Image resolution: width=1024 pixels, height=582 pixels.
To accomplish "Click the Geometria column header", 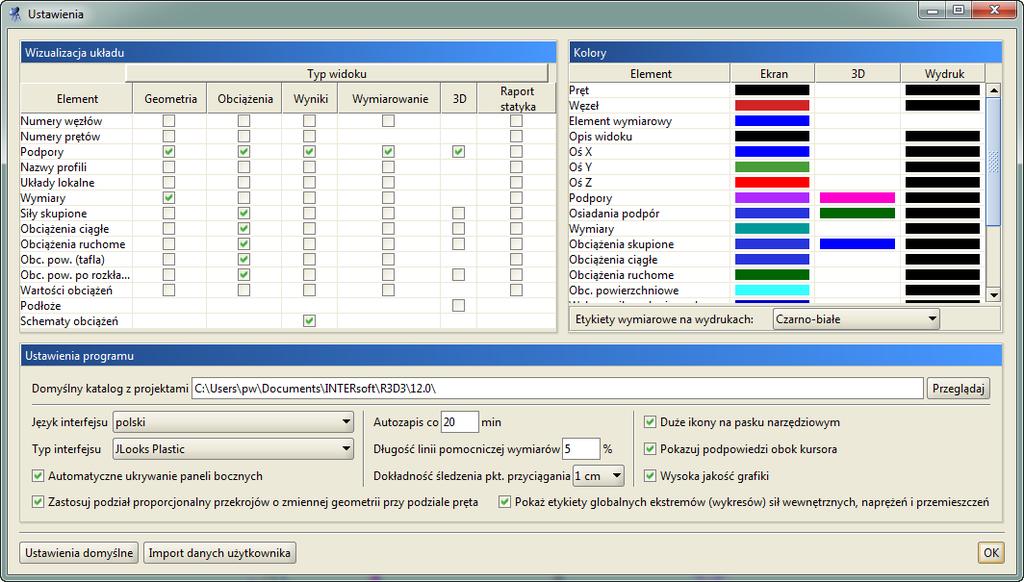I will click(x=170, y=99).
